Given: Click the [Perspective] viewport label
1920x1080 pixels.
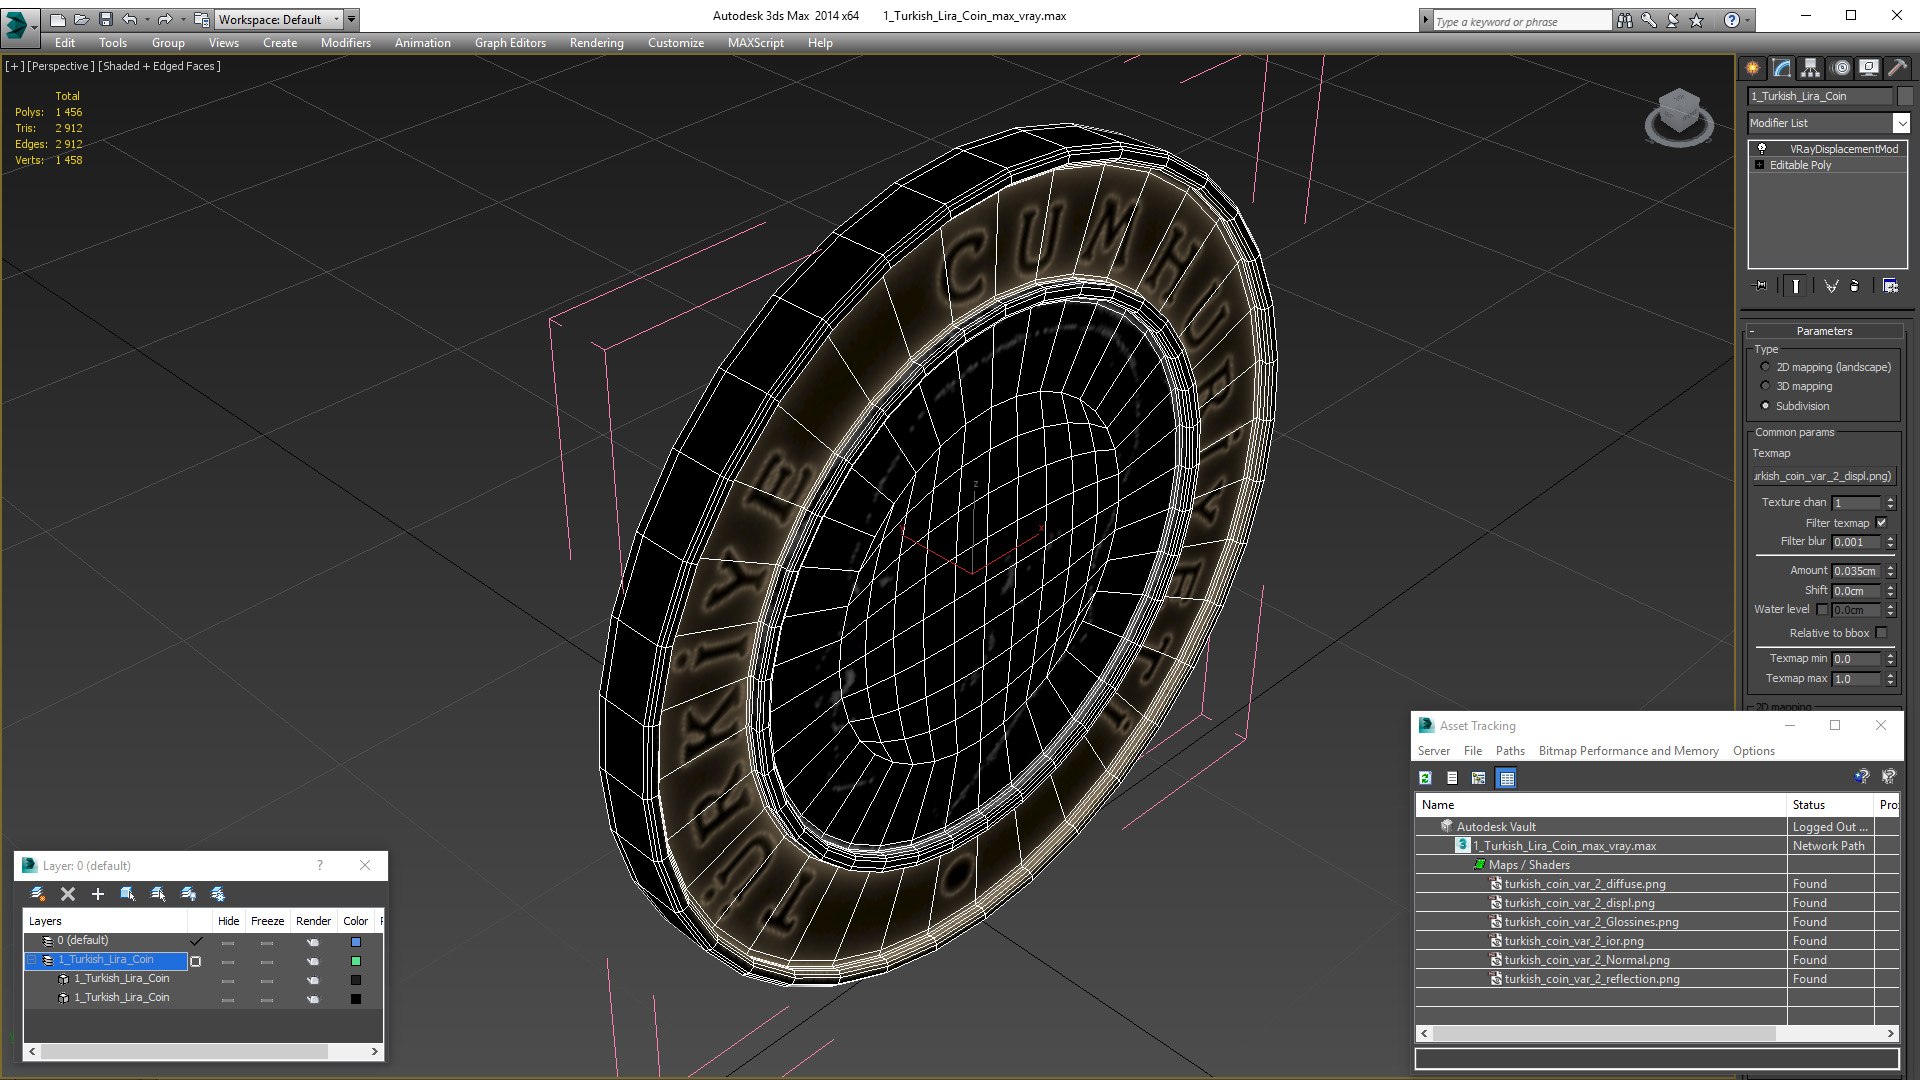Looking at the screenshot, I should pos(61,66).
